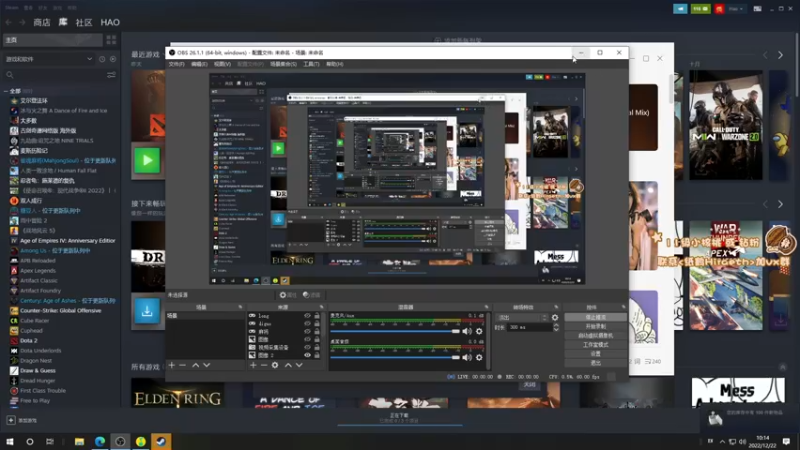This screenshot has height=450, width=800.
Task: Previous page arrow of Steam recent games shelf
Action: pyautogui.click(x=765, y=55)
